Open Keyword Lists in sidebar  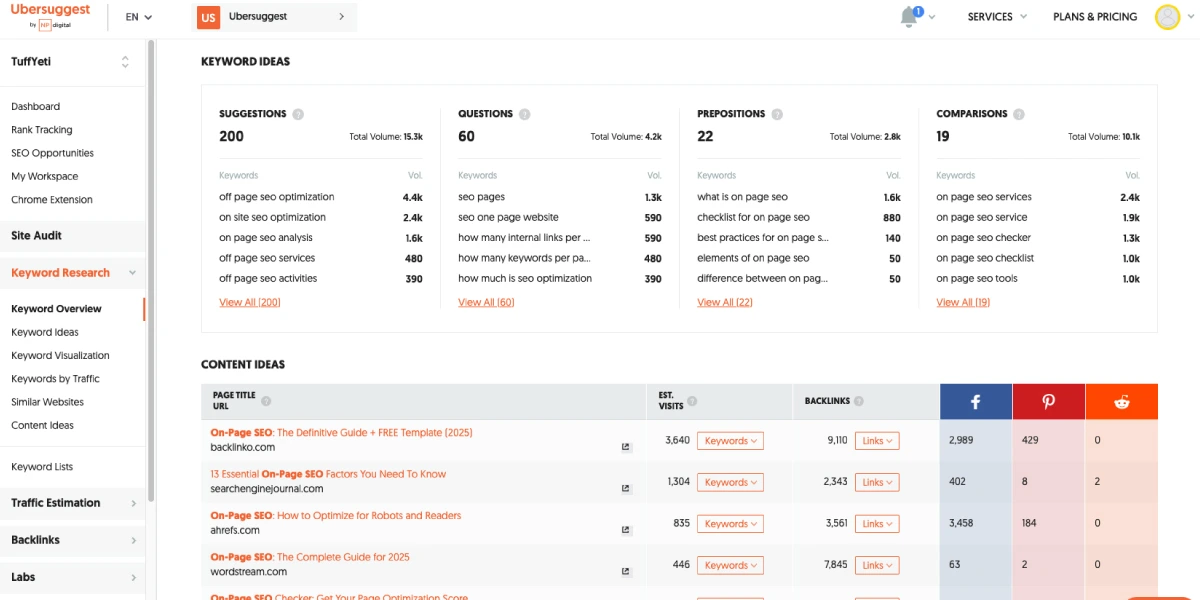[x=42, y=467]
